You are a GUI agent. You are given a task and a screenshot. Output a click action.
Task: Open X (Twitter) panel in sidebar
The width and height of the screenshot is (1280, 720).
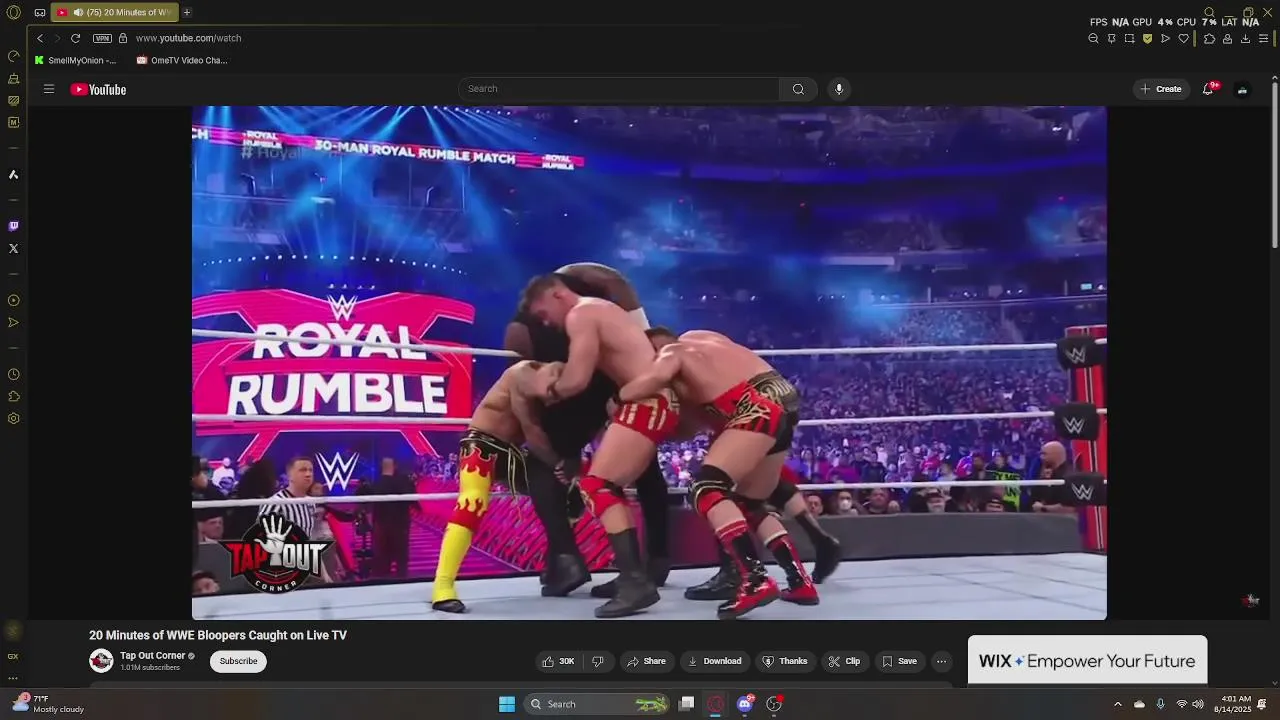[14, 248]
